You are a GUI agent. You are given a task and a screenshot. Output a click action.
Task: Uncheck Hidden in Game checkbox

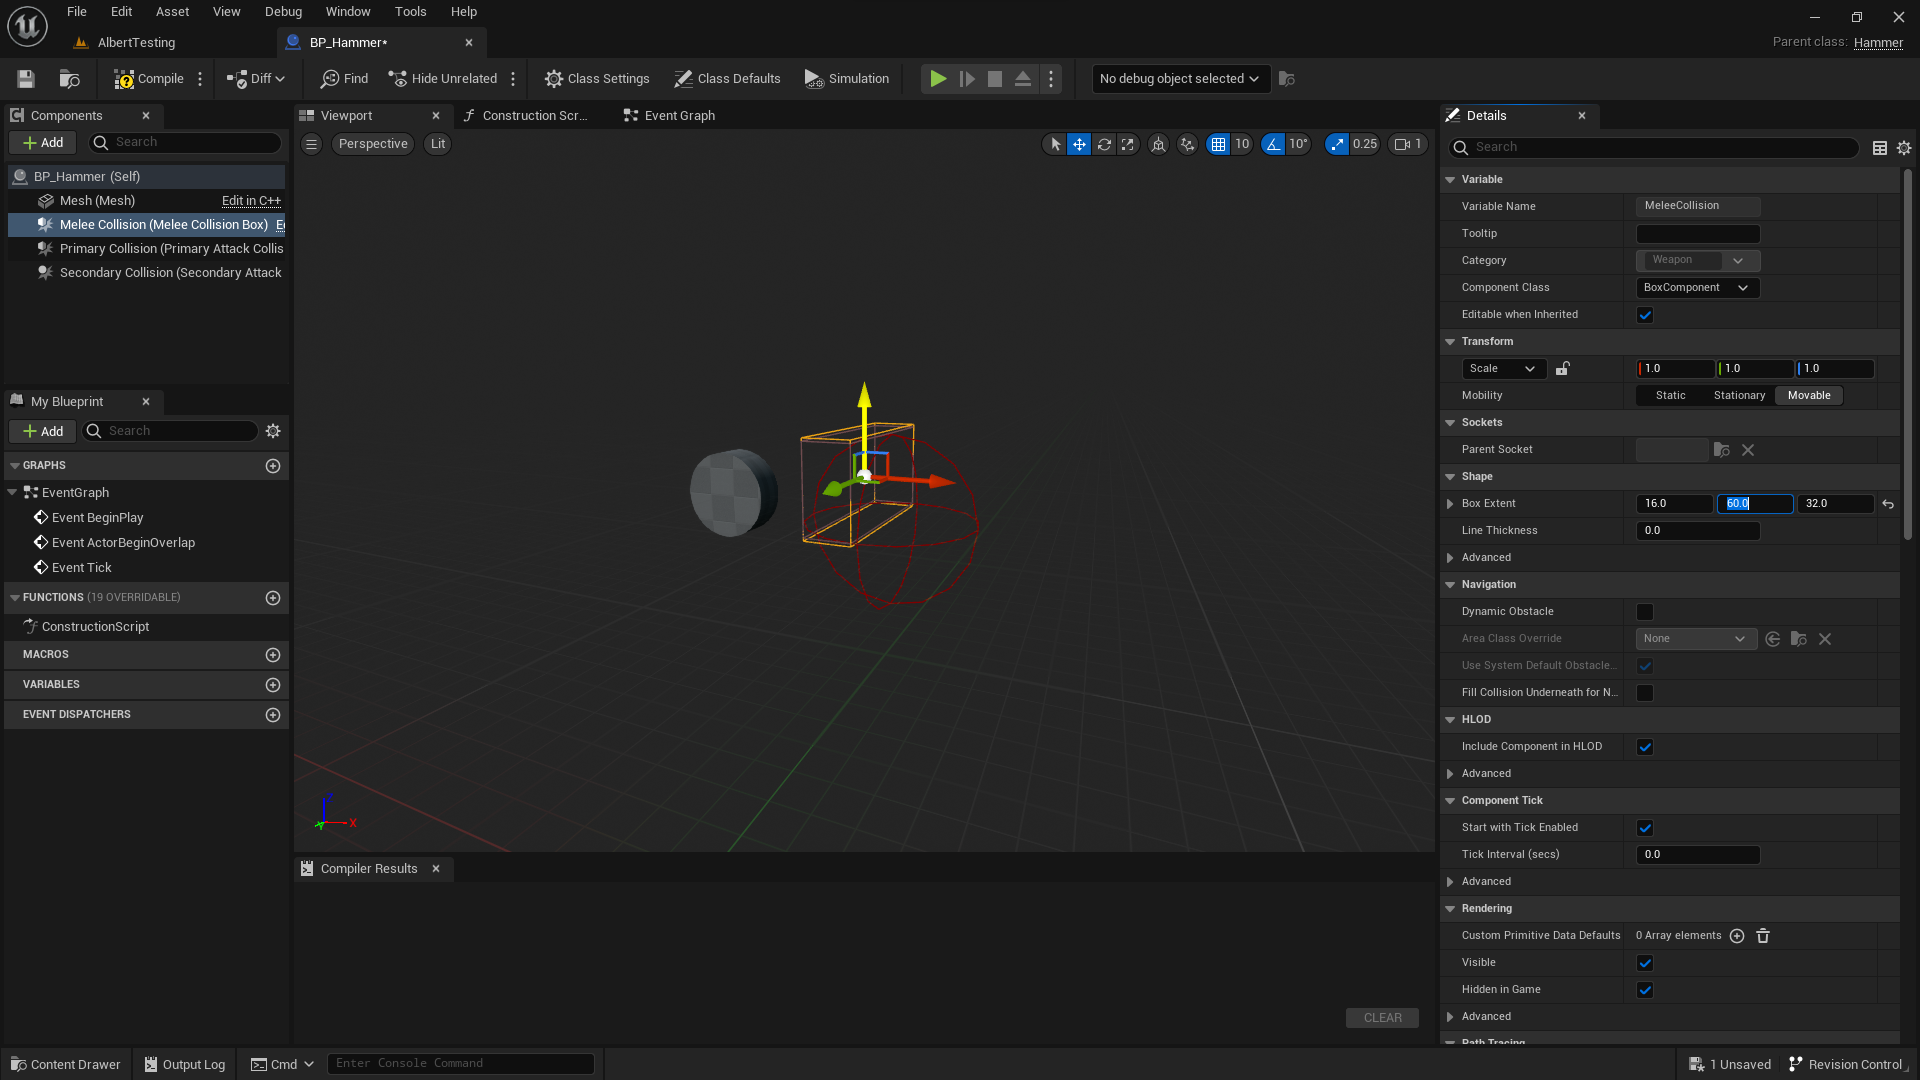pyautogui.click(x=1645, y=990)
